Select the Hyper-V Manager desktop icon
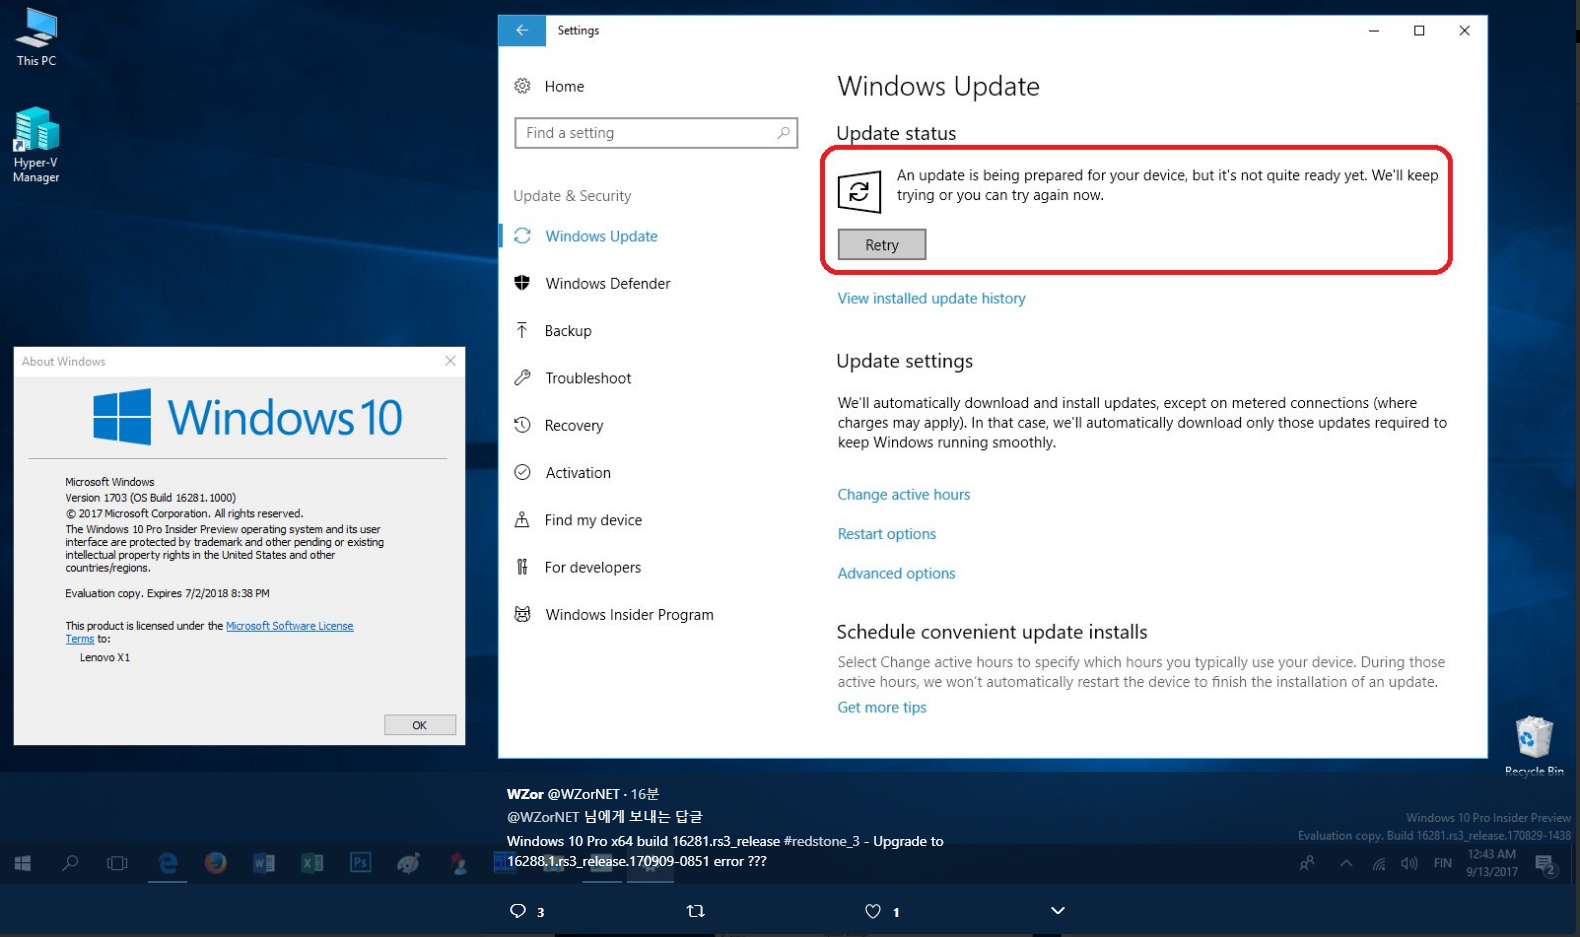Image resolution: width=1580 pixels, height=937 pixels. click(x=36, y=145)
